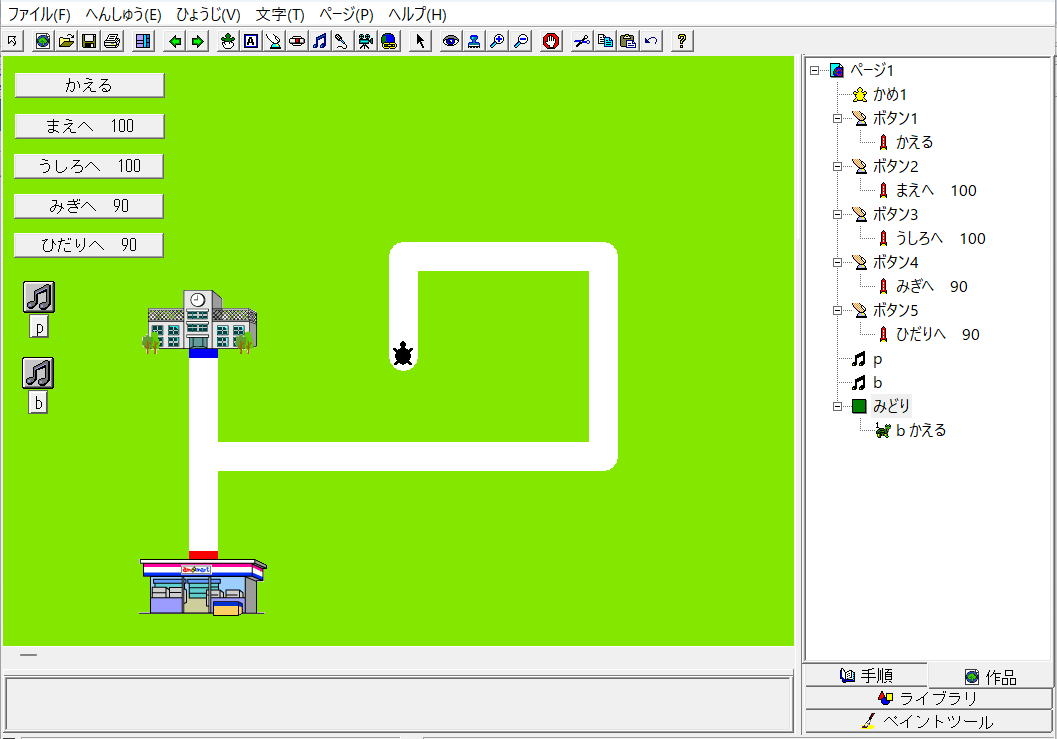Select the music item b in the tree
1057x739 pixels.
pyautogui.click(x=877, y=383)
